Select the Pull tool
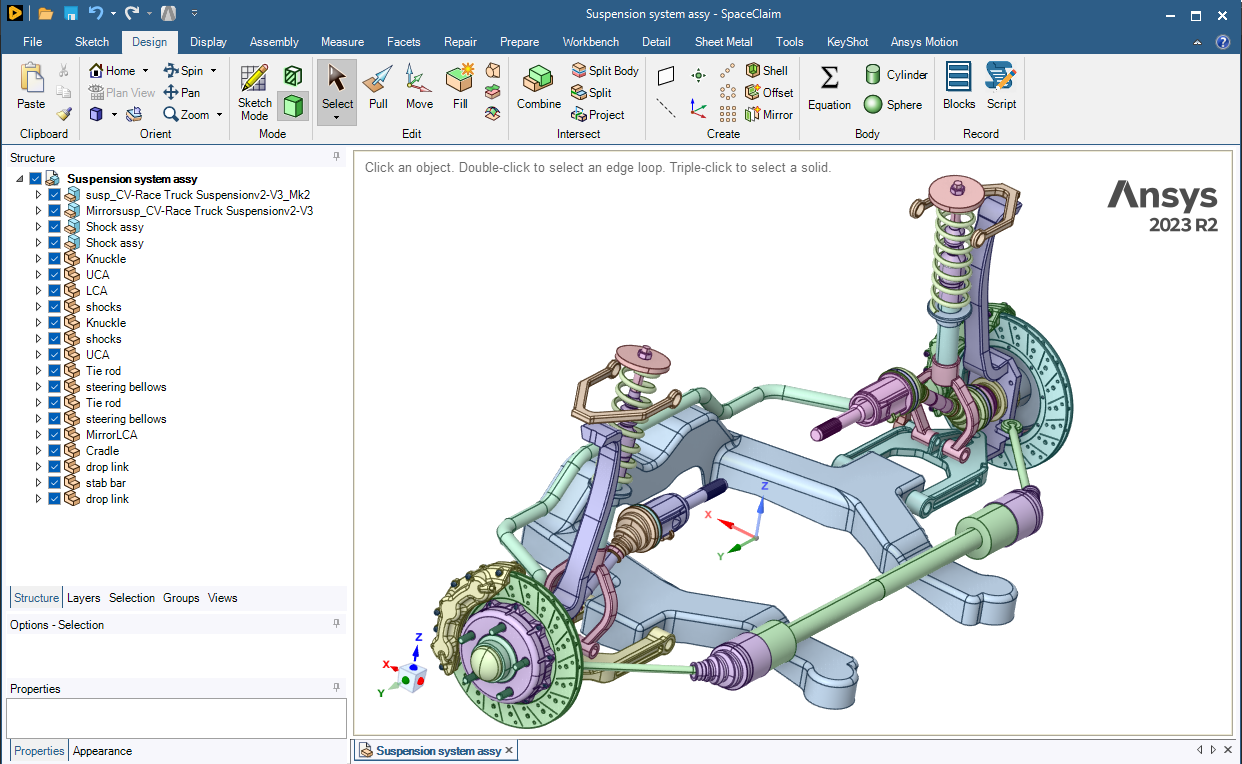1242x764 pixels. [x=378, y=87]
